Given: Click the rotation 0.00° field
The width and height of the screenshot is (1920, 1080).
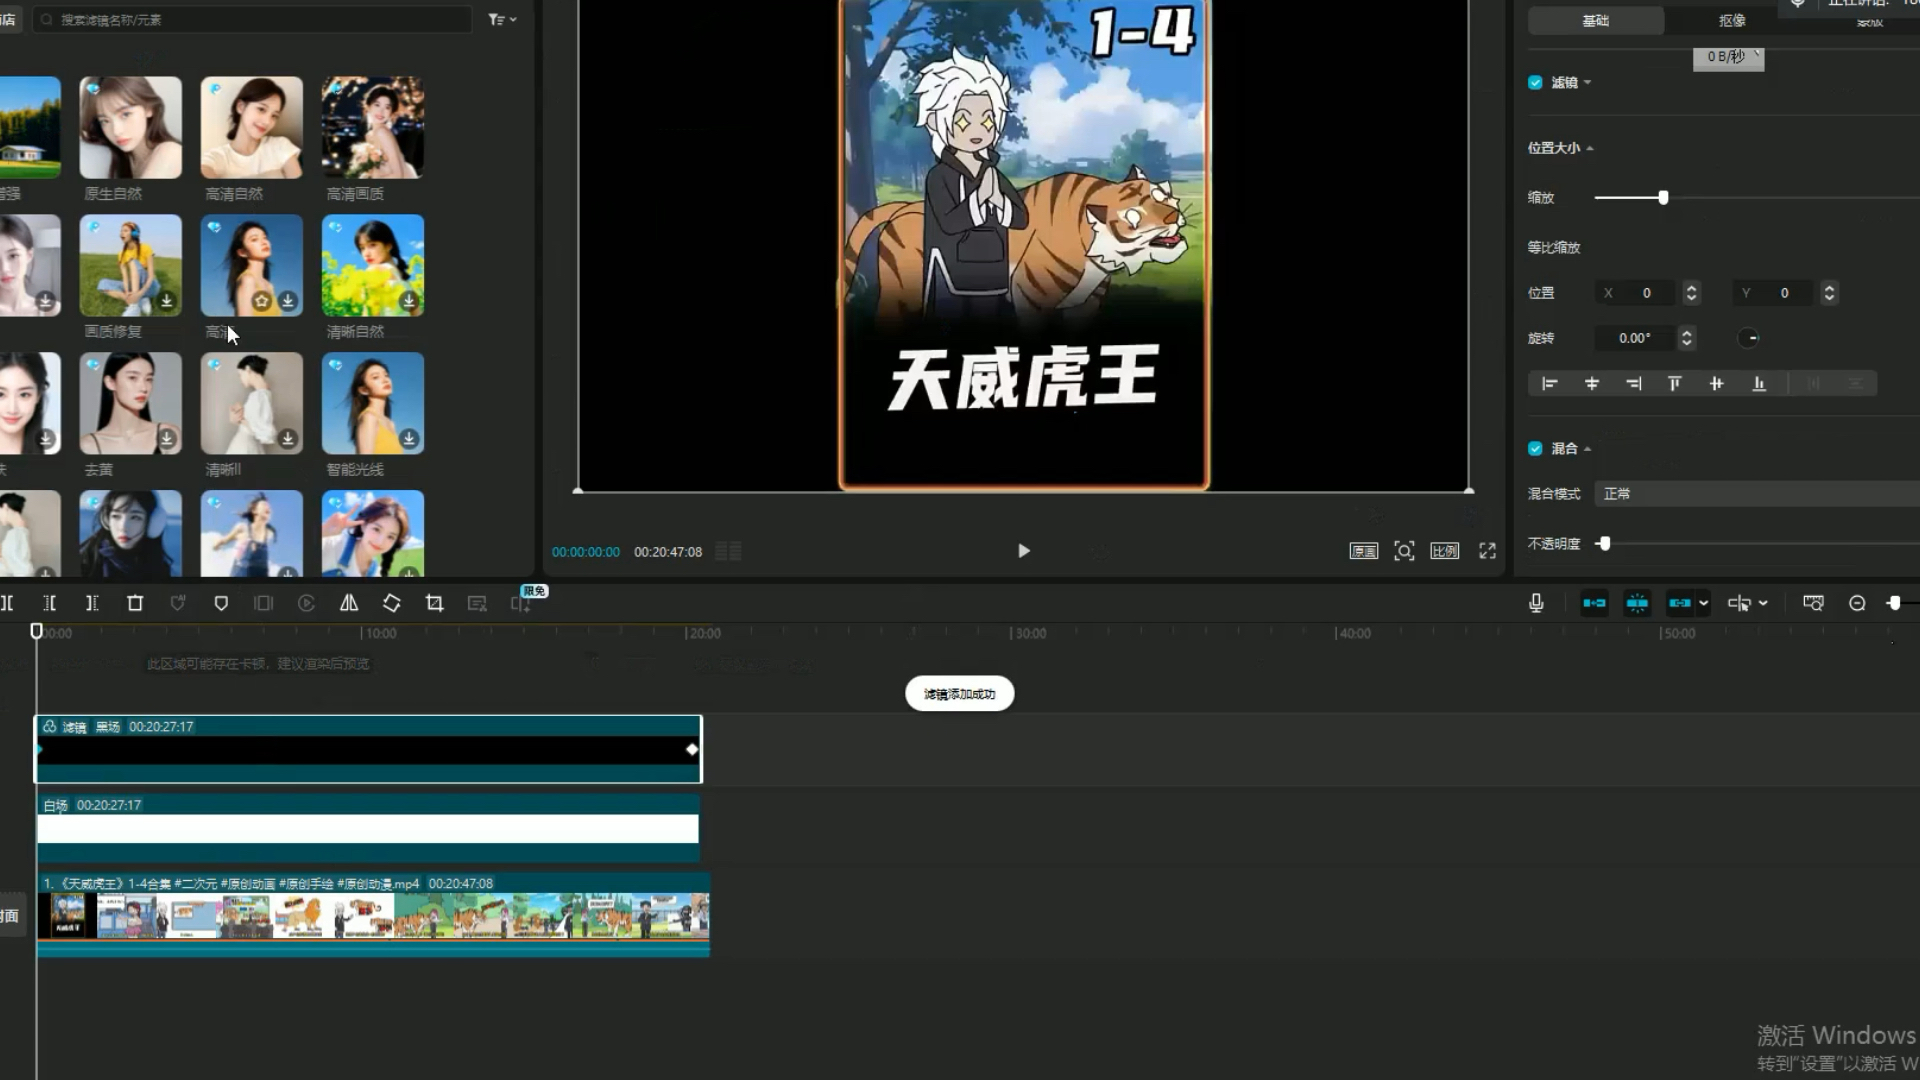Looking at the screenshot, I should 1634,338.
